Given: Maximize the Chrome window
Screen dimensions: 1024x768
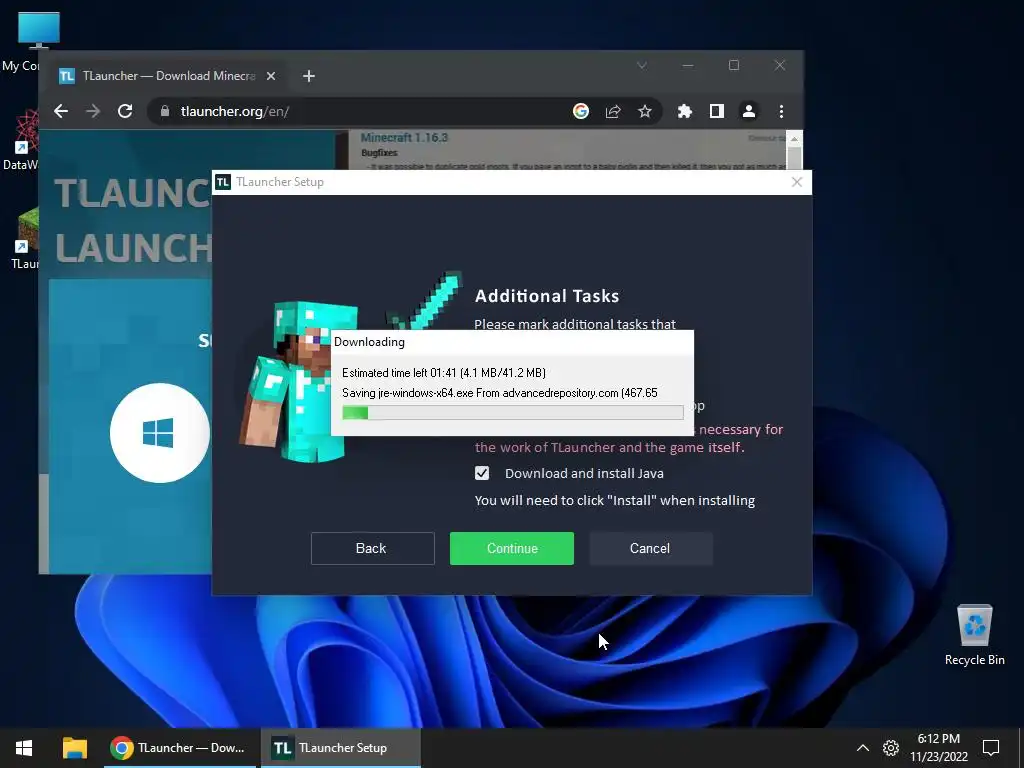Looking at the screenshot, I should (734, 65).
